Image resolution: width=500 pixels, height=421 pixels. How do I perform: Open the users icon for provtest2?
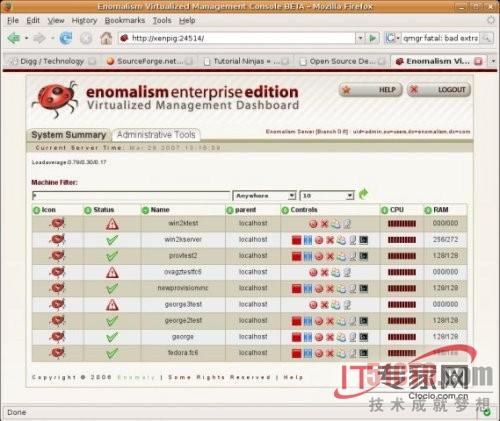point(341,256)
